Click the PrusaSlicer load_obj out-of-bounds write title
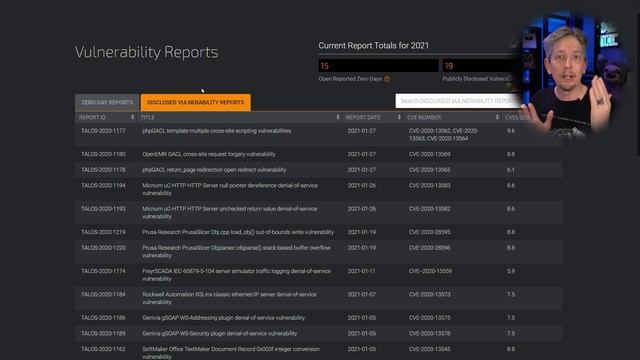Viewport: 640px width, 360px height. (x=238, y=232)
